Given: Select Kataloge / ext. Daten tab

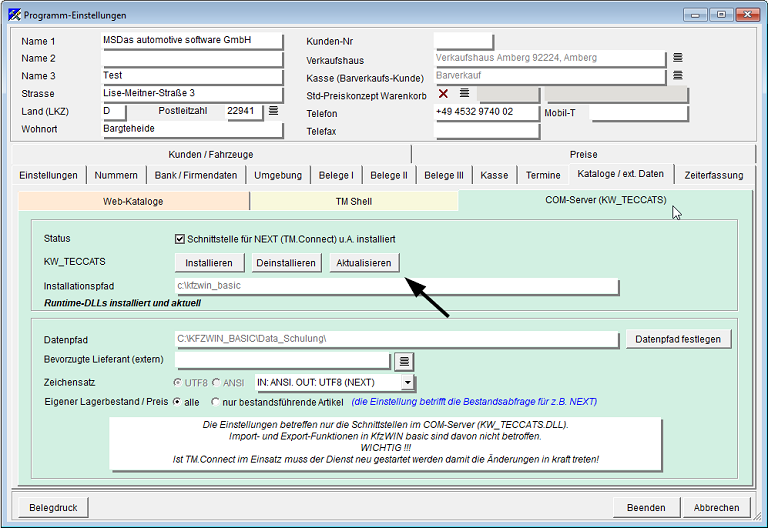Looking at the screenshot, I should 621,174.
